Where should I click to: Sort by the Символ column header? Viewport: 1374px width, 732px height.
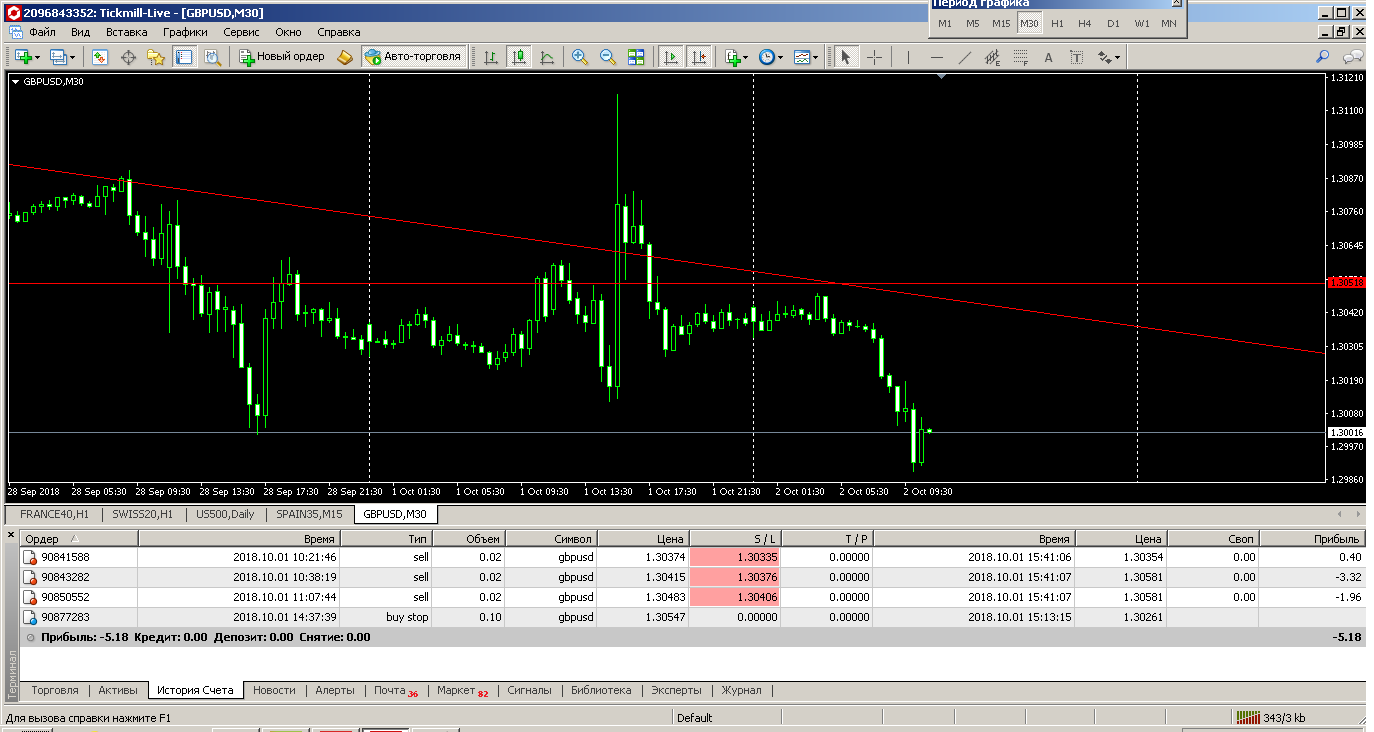coord(550,539)
